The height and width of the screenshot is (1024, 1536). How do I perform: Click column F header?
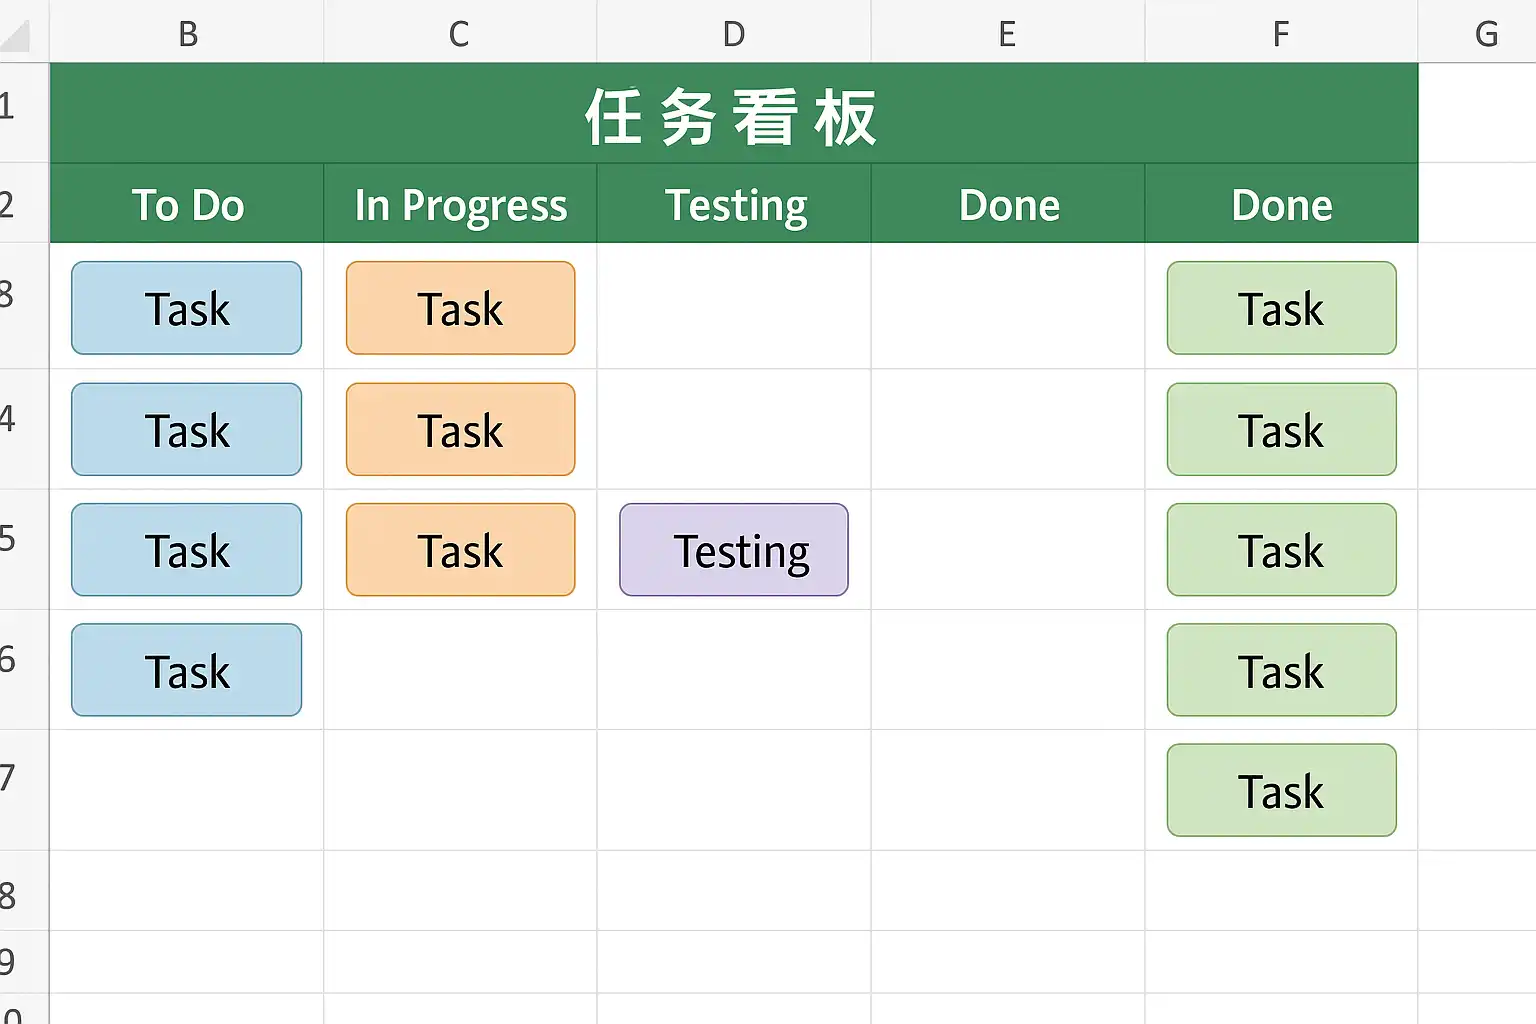1280,34
